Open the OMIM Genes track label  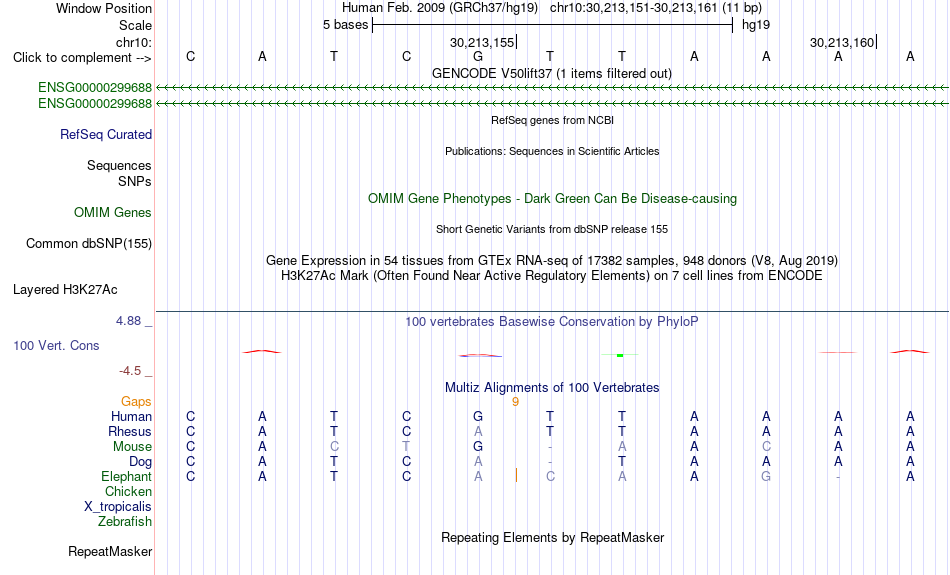112,213
